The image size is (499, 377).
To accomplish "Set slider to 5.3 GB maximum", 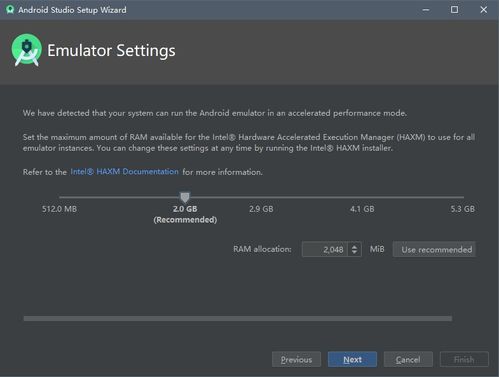I will point(463,197).
